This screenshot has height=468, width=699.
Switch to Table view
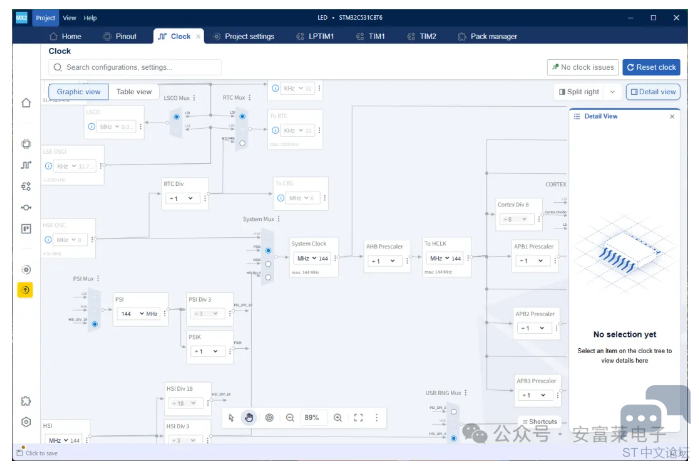pyautogui.click(x=134, y=92)
